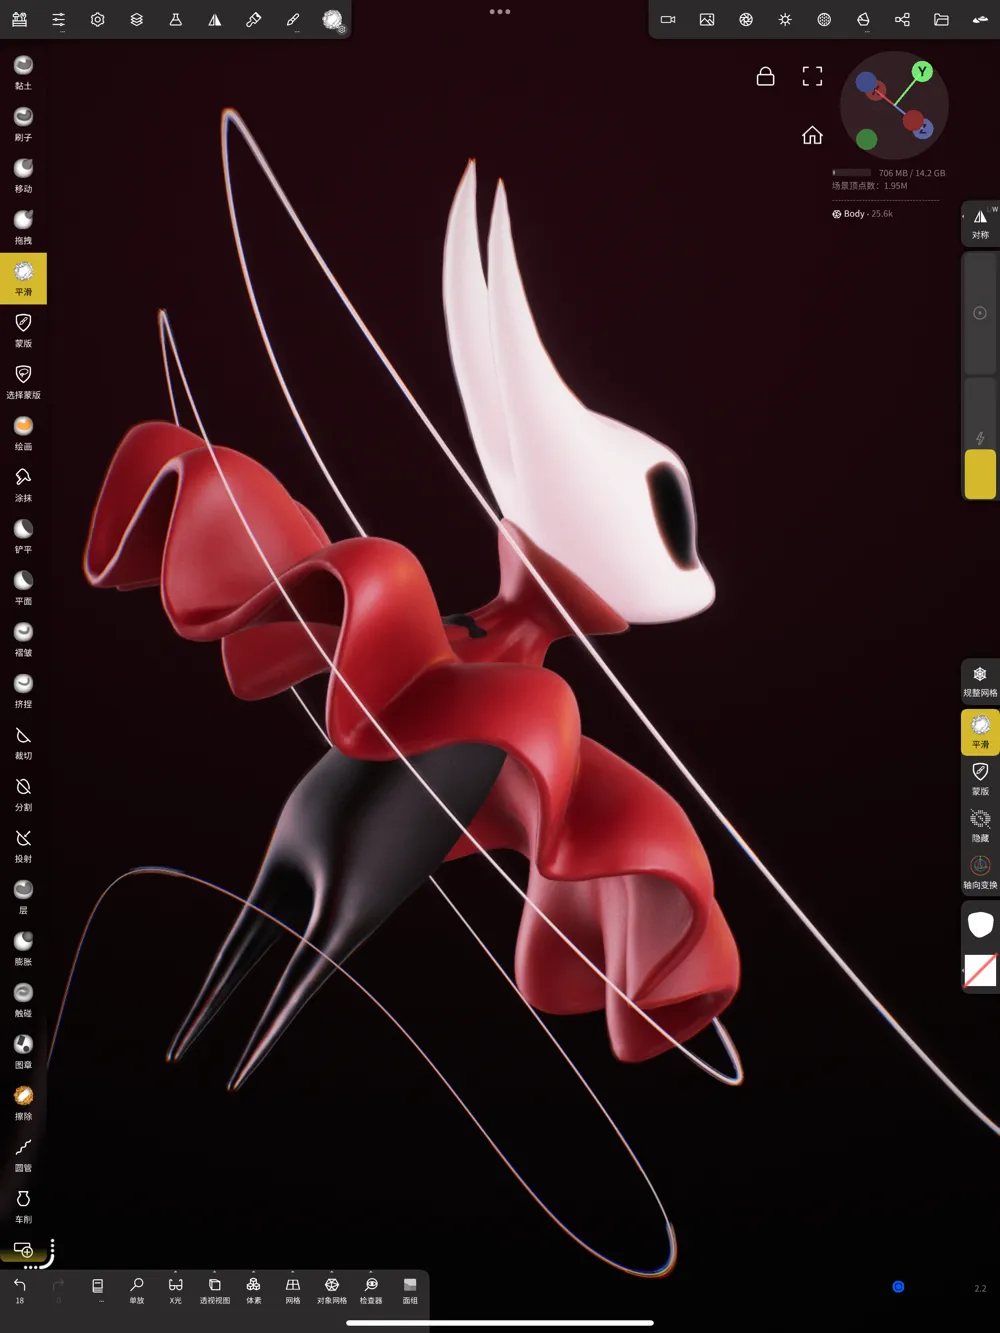Open the flask-shaped menu in top toolbar
The width and height of the screenshot is (1000, 1333).
tap(176, 19)
